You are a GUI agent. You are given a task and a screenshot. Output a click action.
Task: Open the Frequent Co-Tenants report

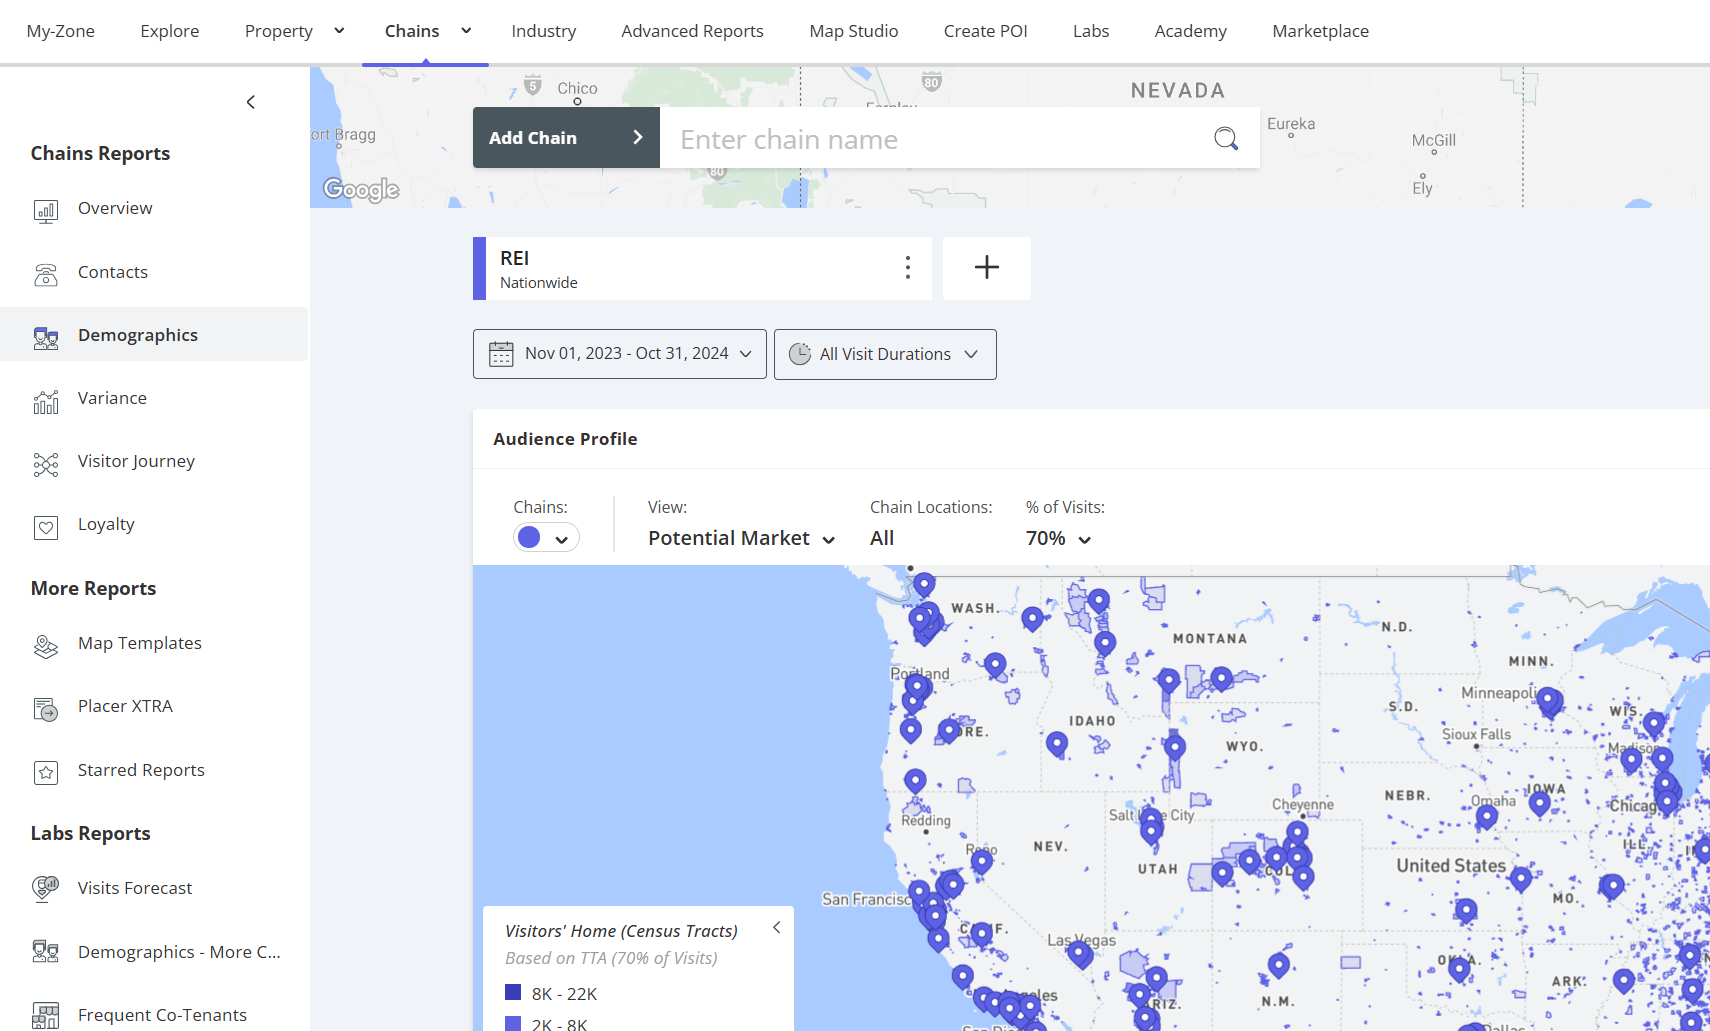click(x=162, y=1015)
